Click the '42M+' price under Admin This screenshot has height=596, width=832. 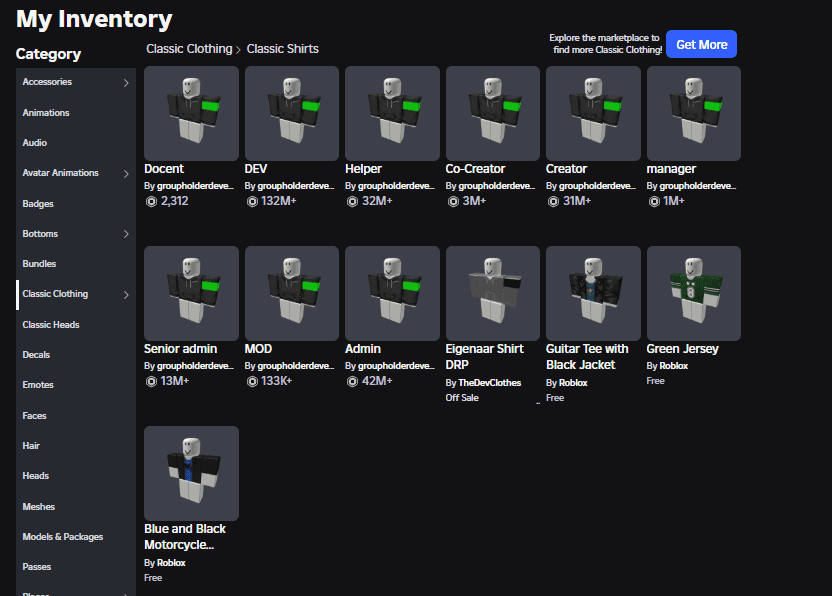pos(377,381)
